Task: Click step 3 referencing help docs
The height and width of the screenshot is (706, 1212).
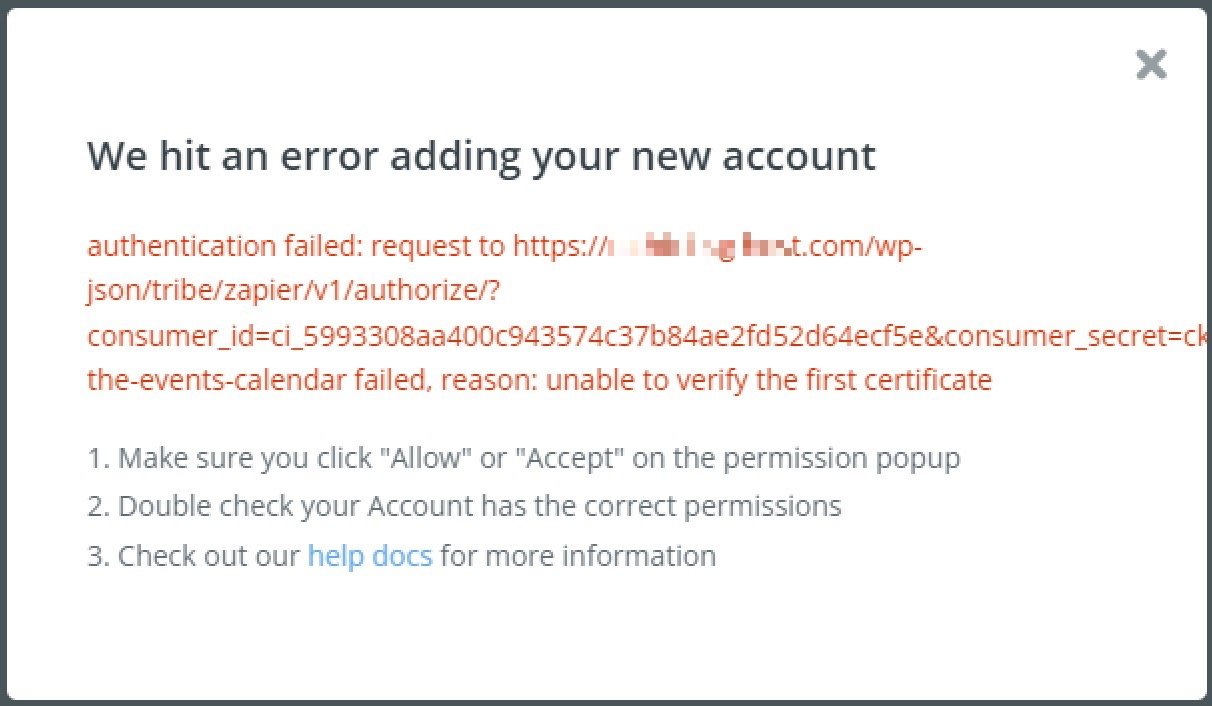Action: point(400,555)
